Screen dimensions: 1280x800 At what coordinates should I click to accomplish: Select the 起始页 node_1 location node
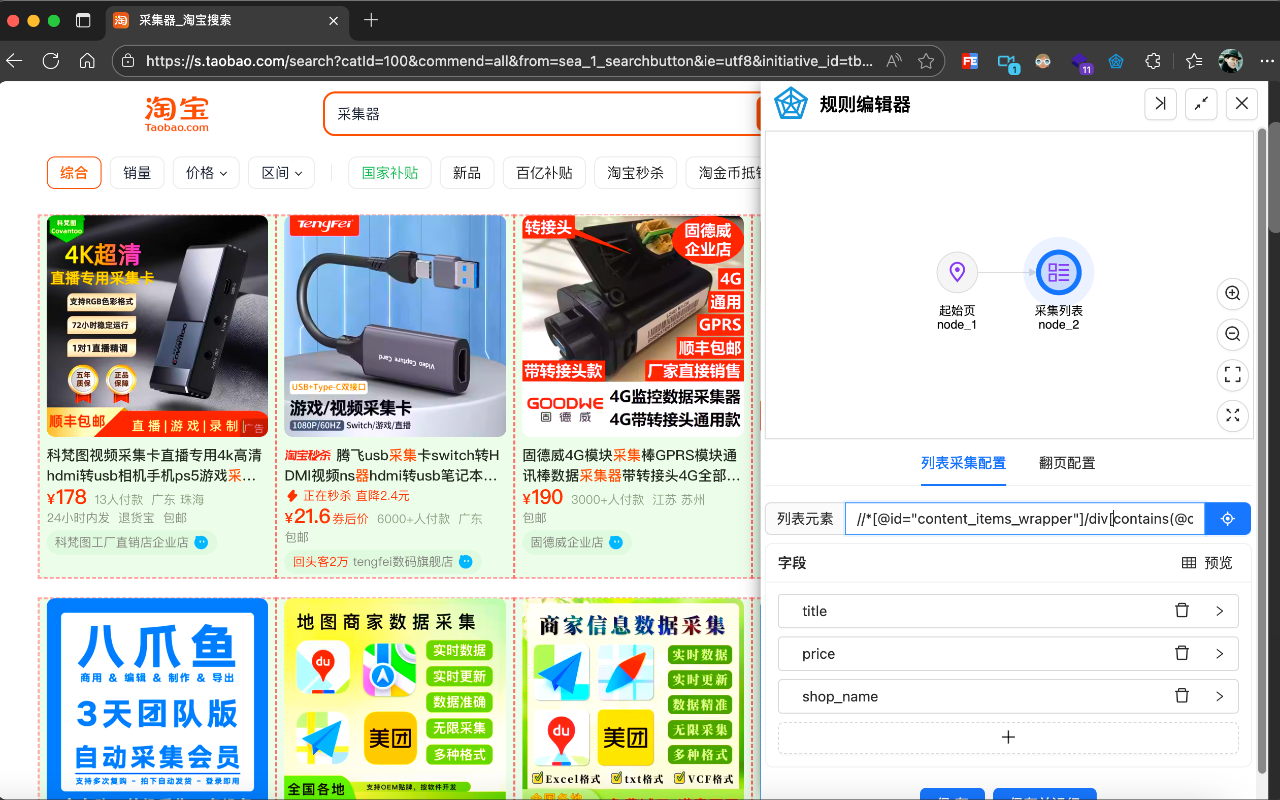point(957,272)
